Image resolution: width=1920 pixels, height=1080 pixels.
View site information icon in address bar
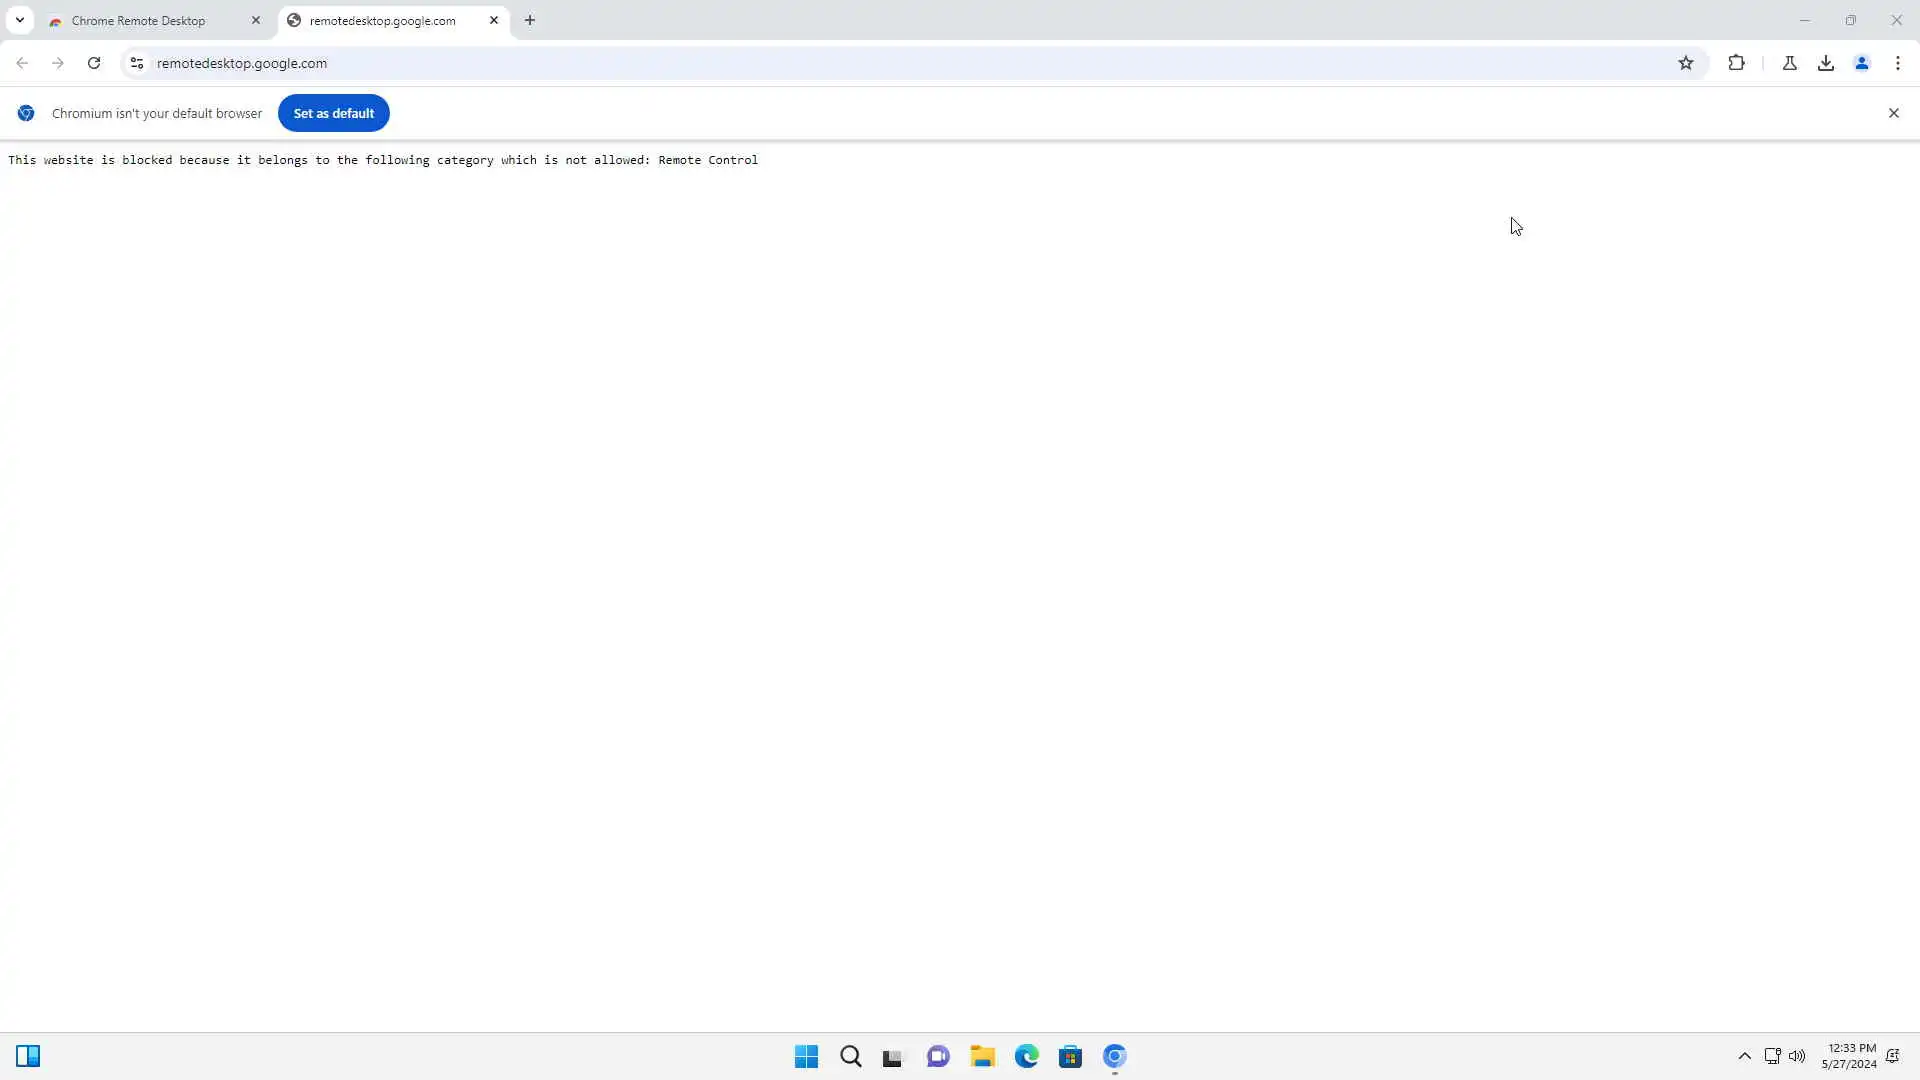[x=137, y=63]
